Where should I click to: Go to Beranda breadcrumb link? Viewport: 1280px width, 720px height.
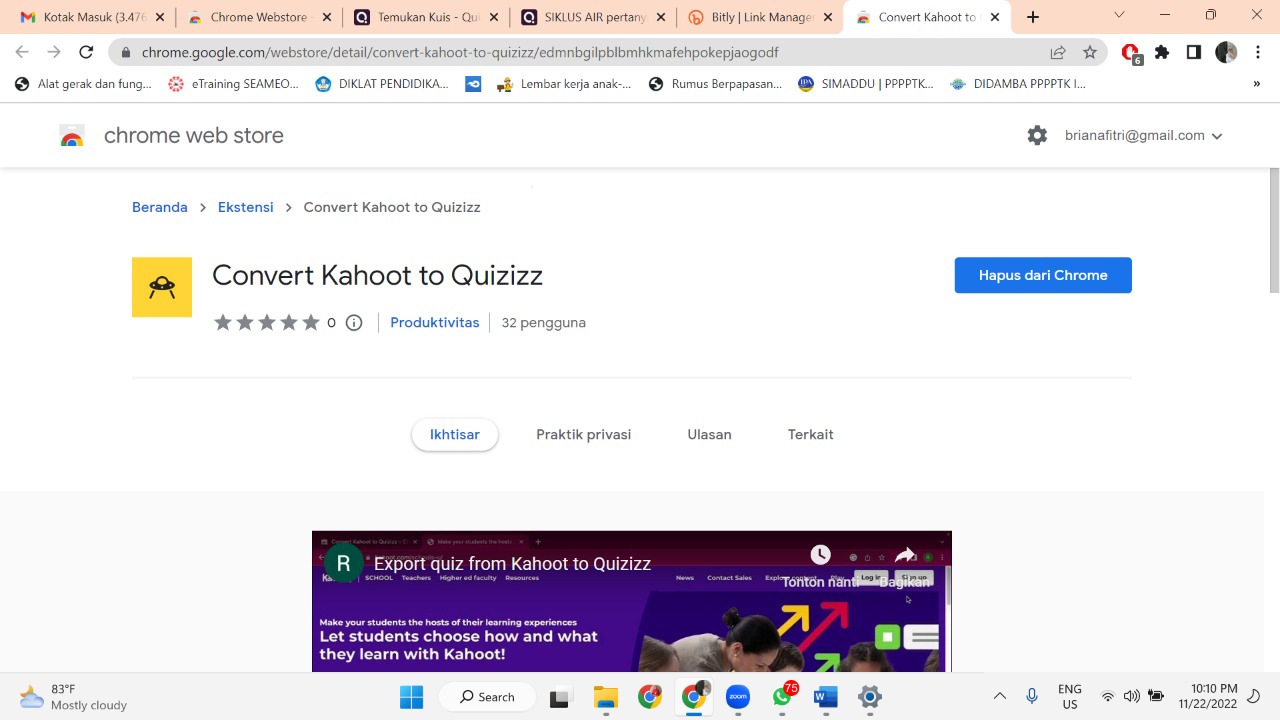(160, 207)
